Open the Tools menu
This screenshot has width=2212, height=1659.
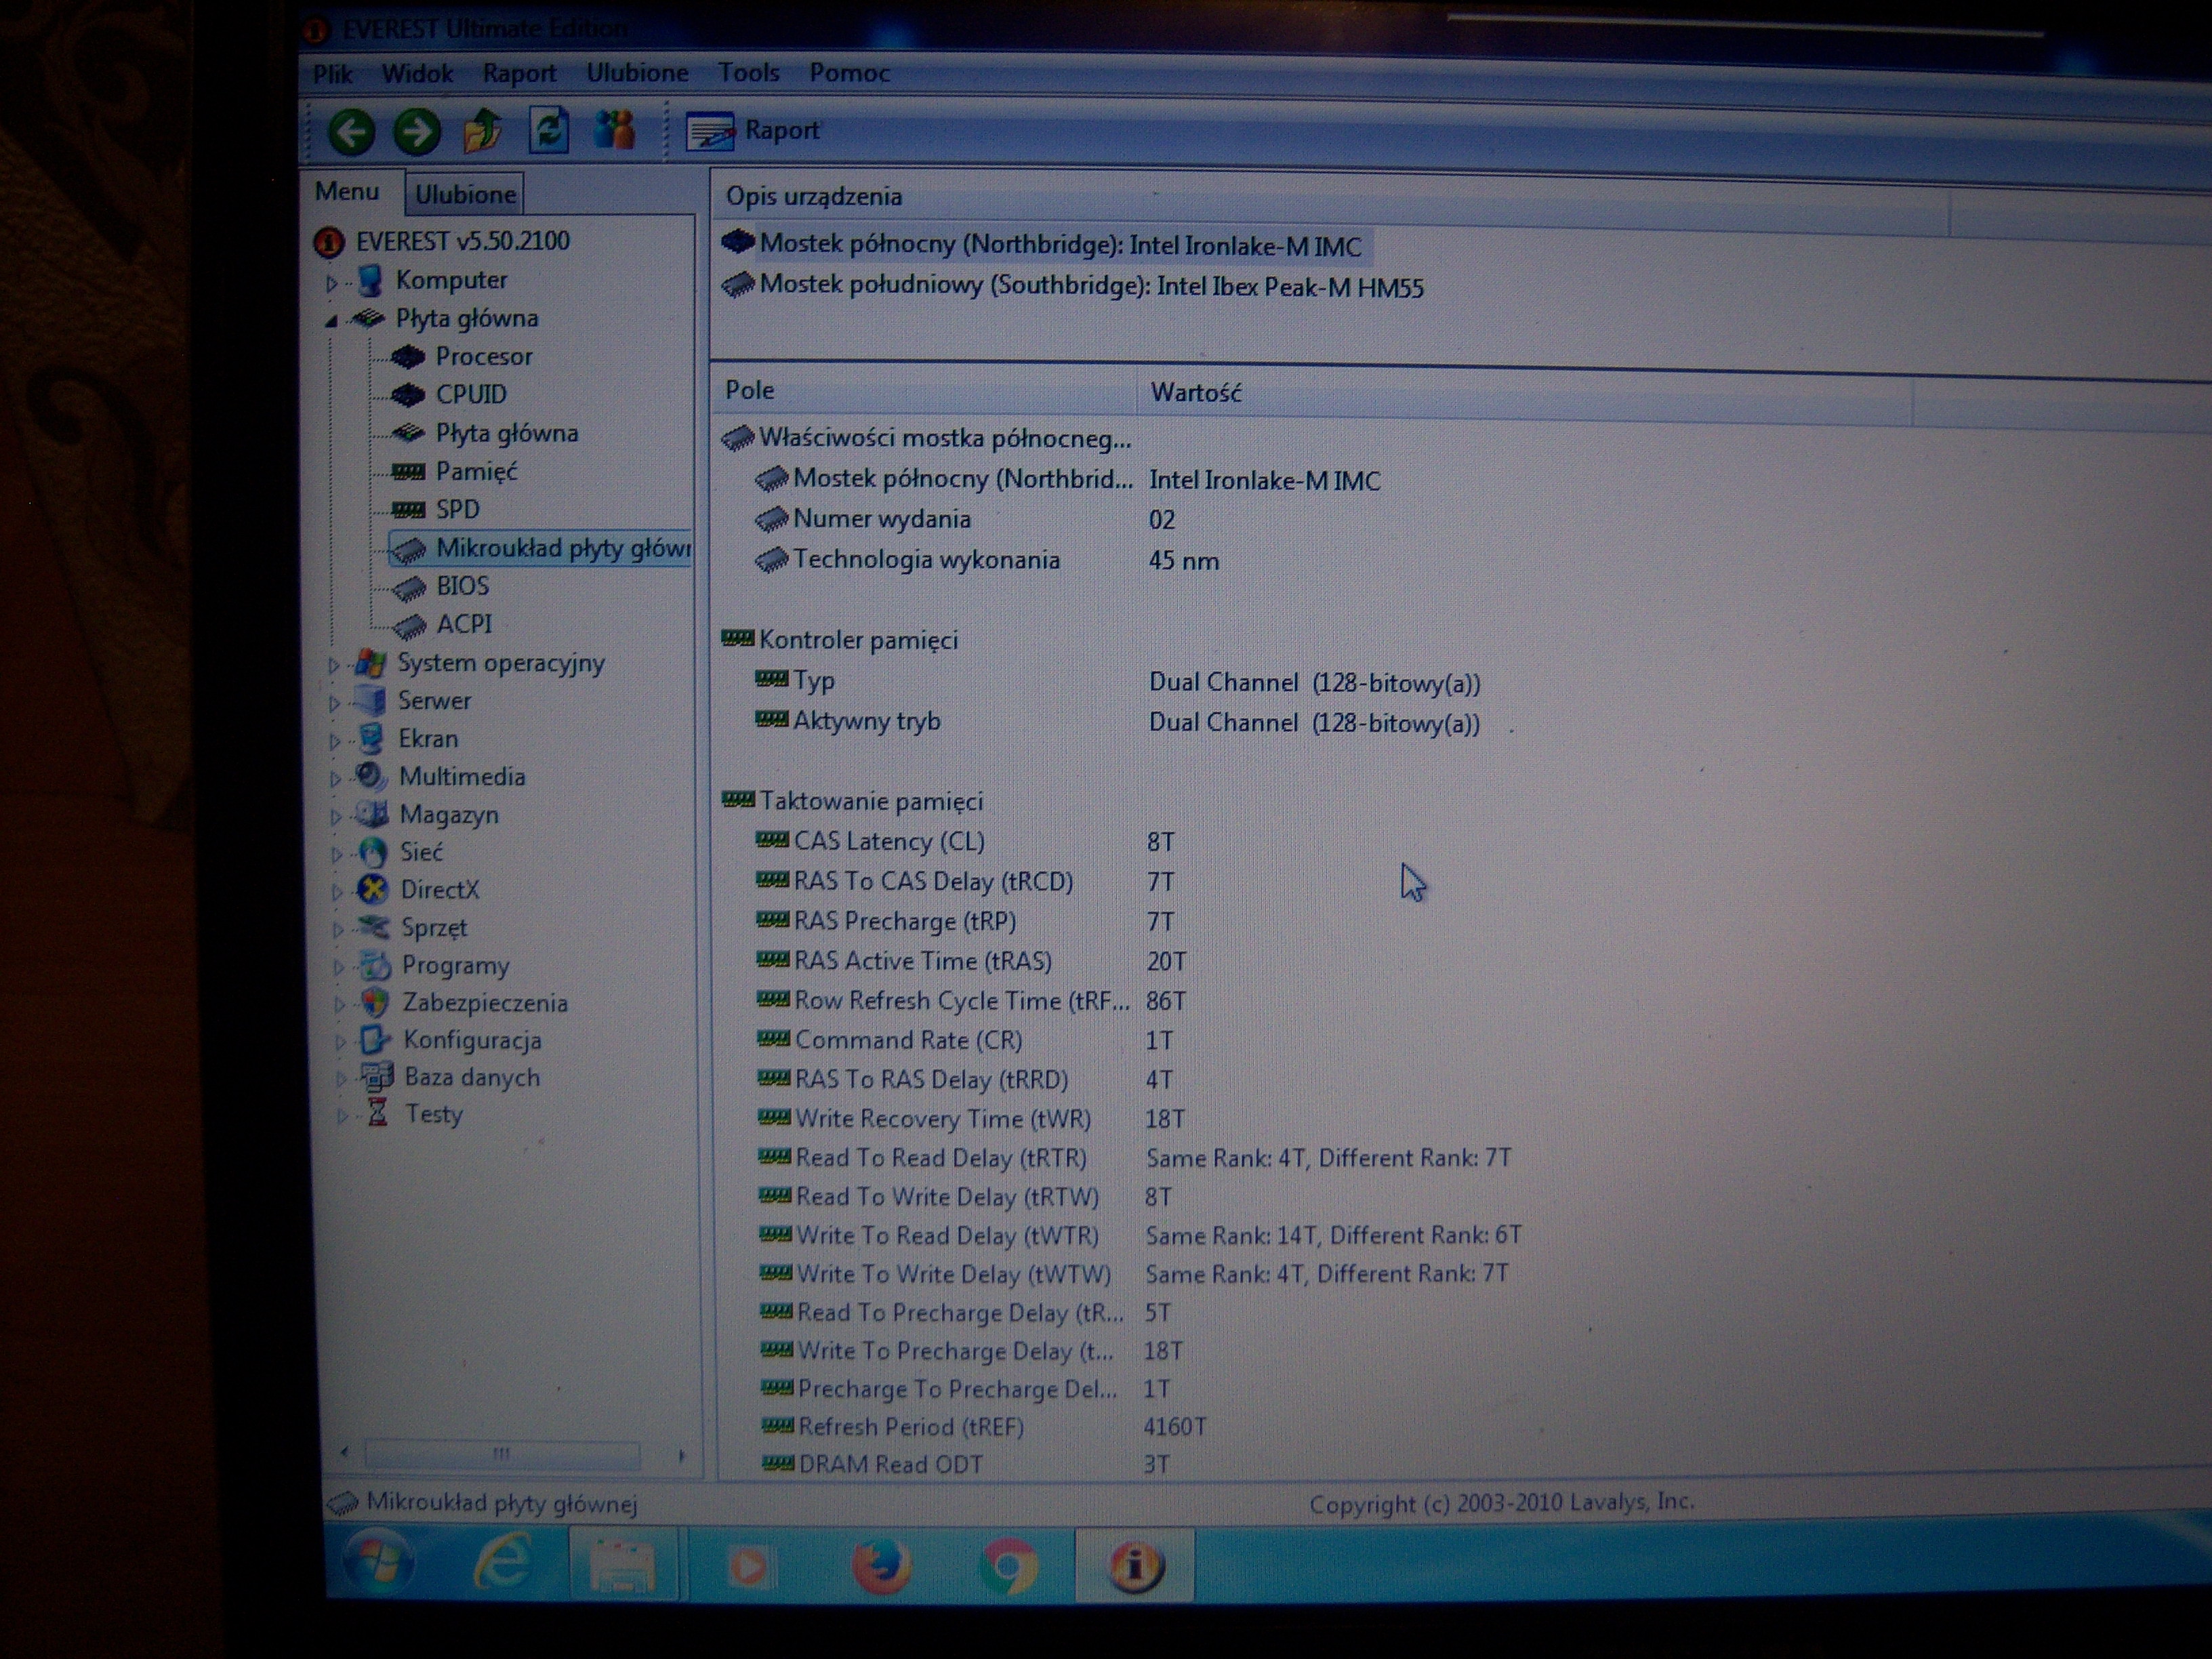point(748,73)
